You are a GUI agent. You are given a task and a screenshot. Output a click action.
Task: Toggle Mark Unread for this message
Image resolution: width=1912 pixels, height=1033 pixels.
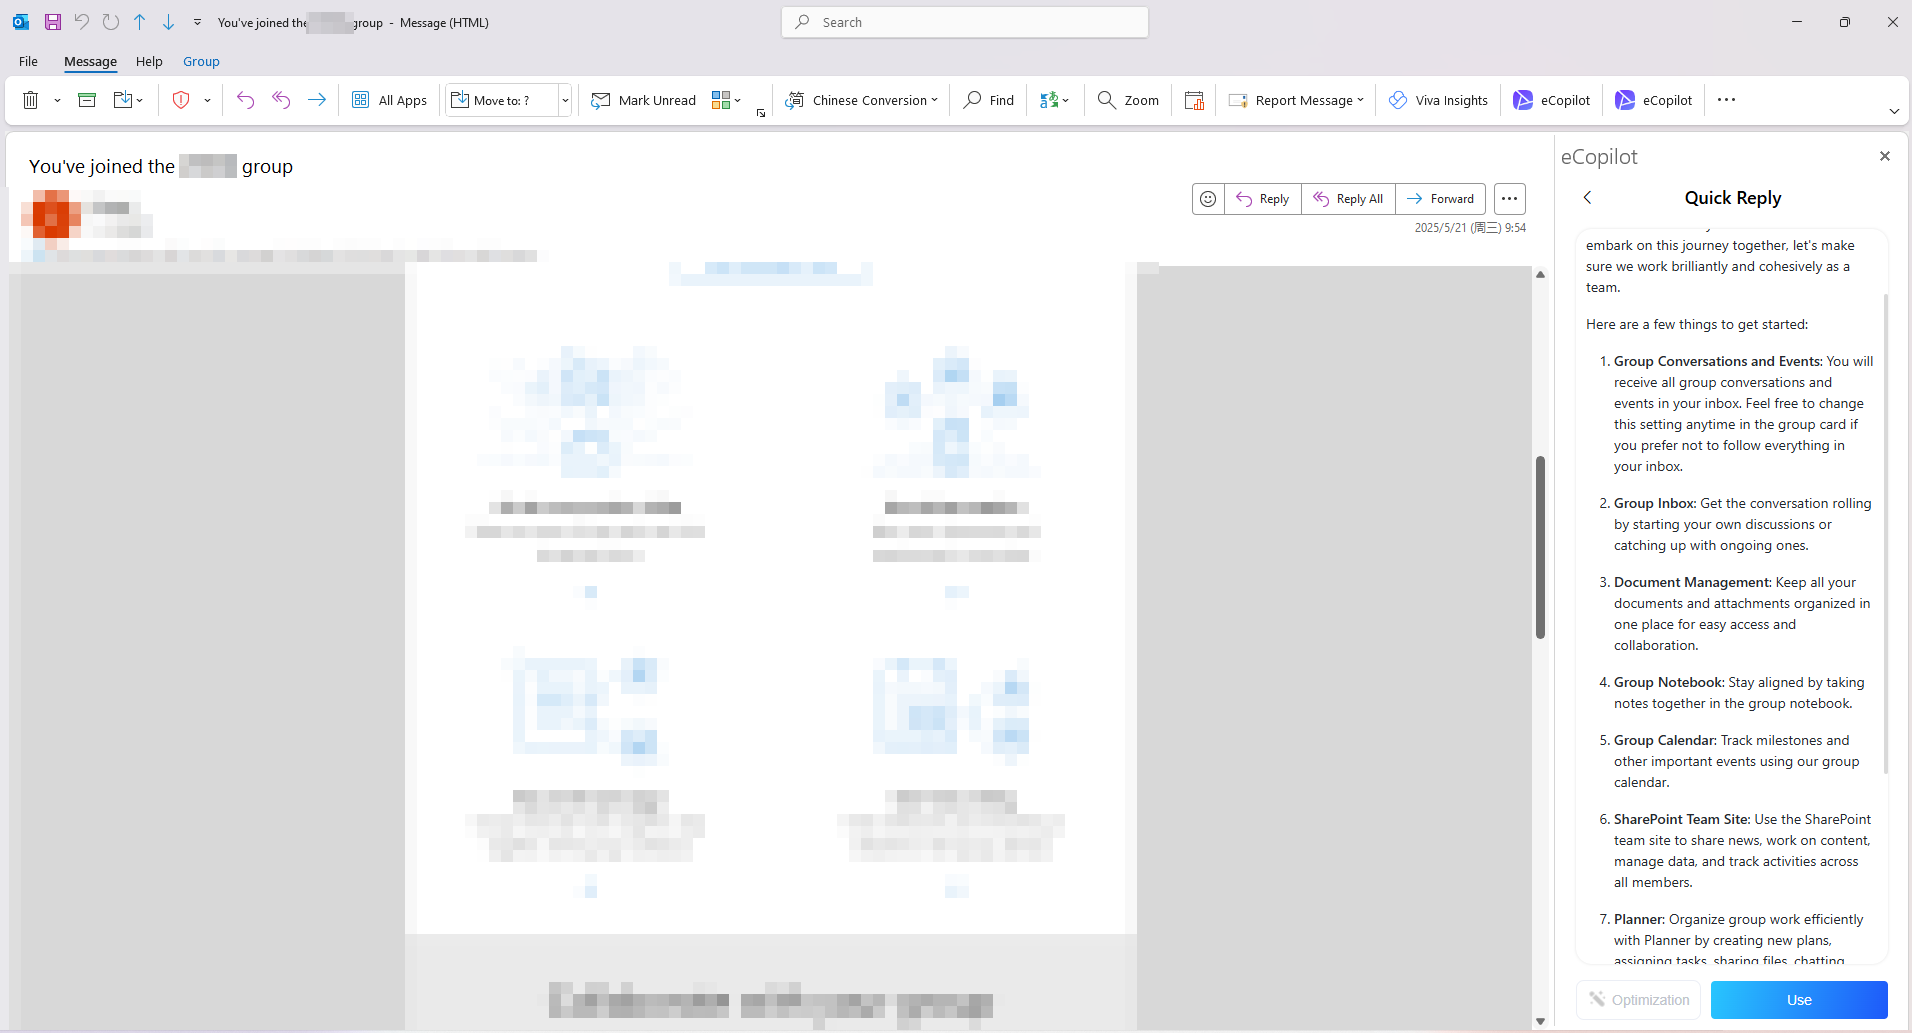(x=643, y=99)
